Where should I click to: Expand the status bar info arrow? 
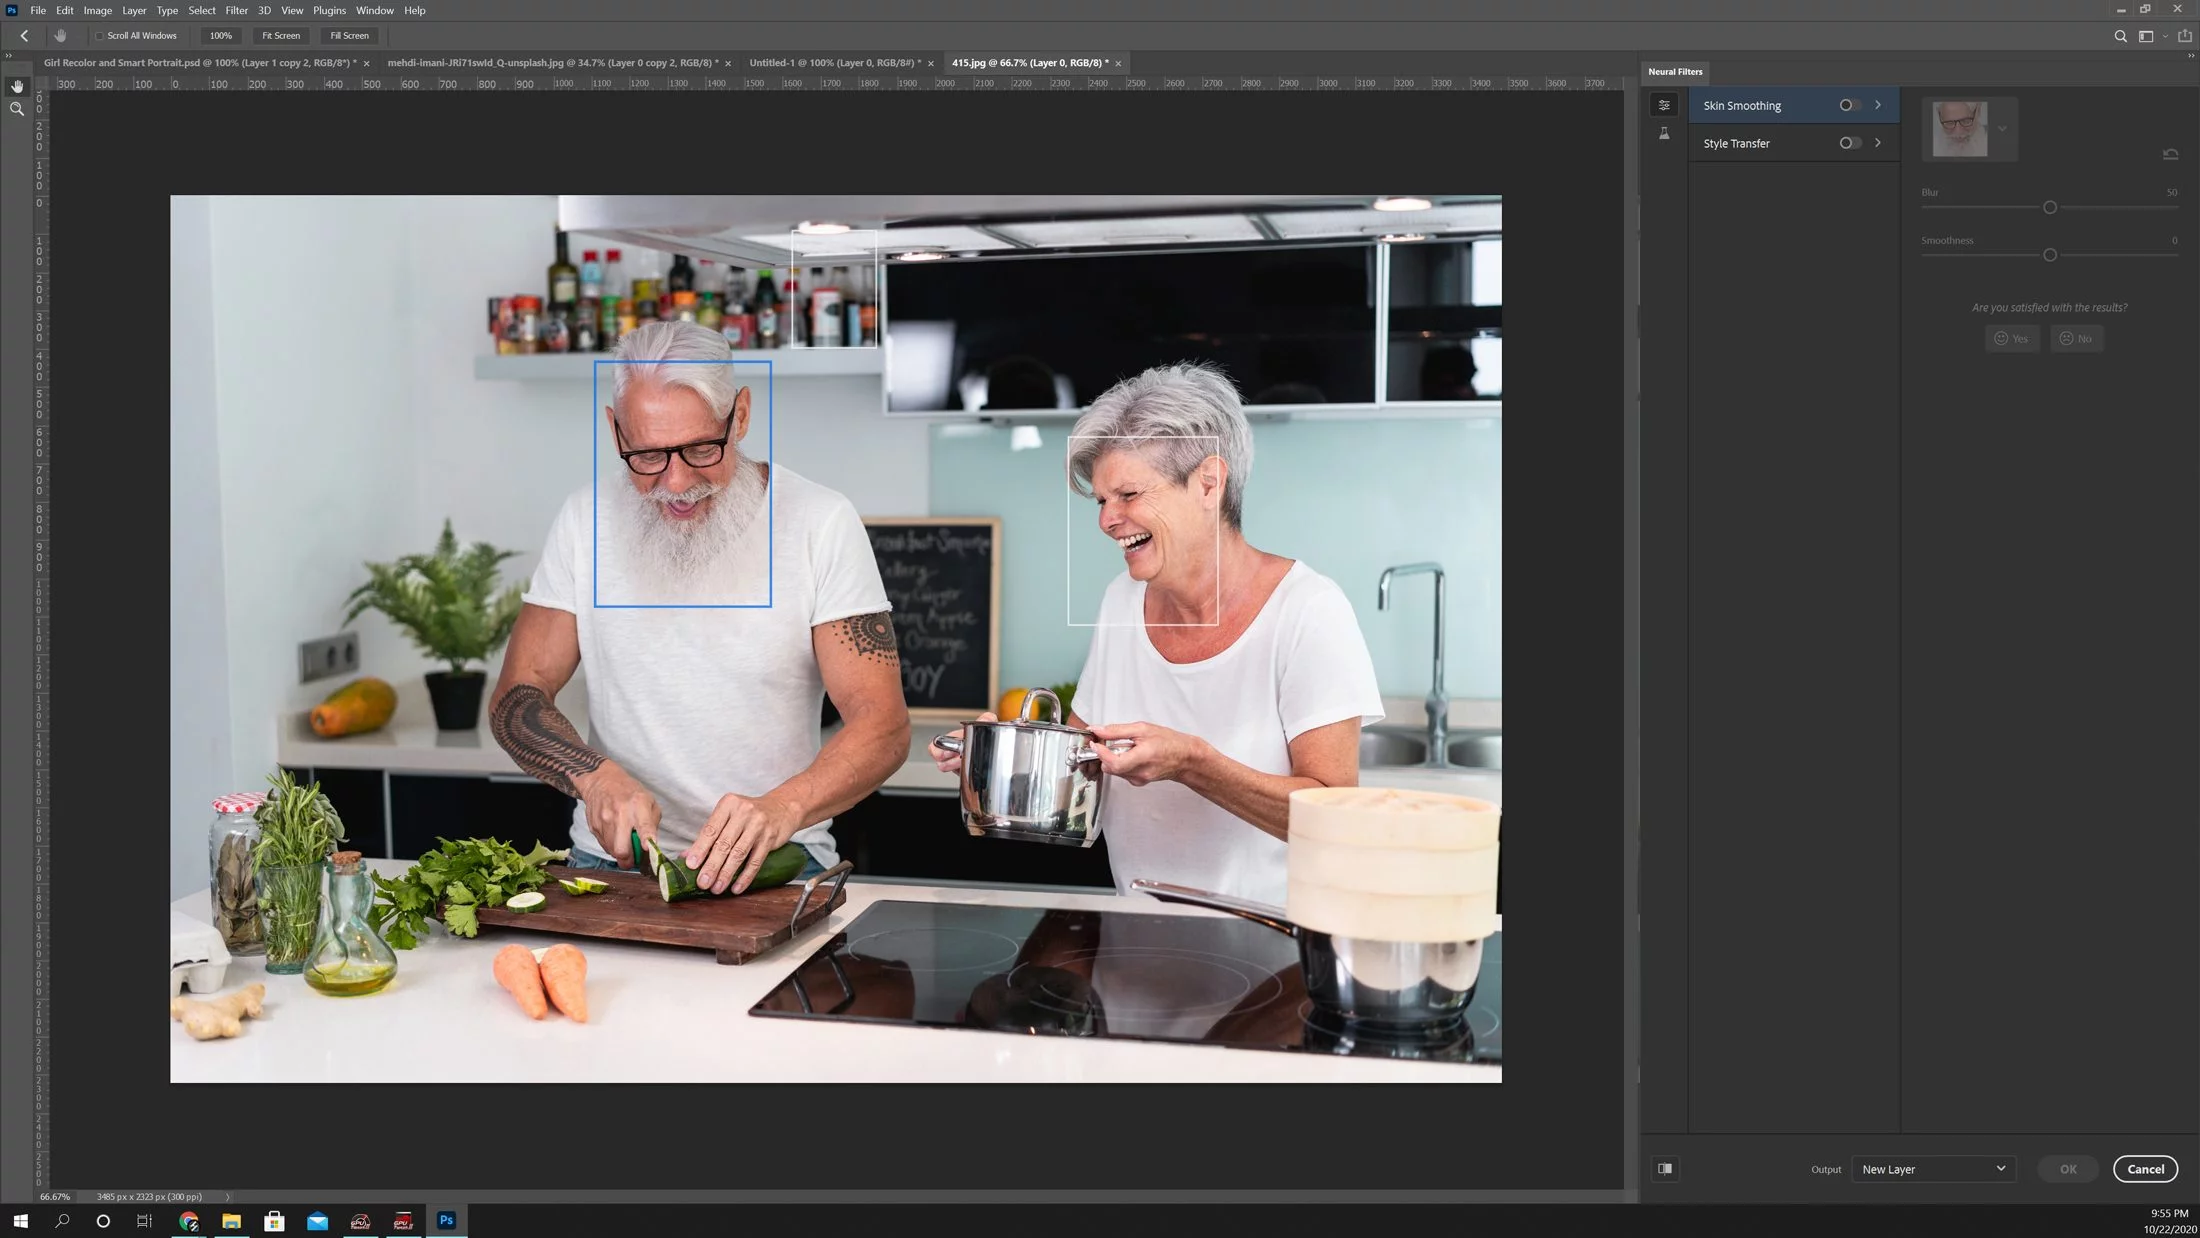(227, 1197)
